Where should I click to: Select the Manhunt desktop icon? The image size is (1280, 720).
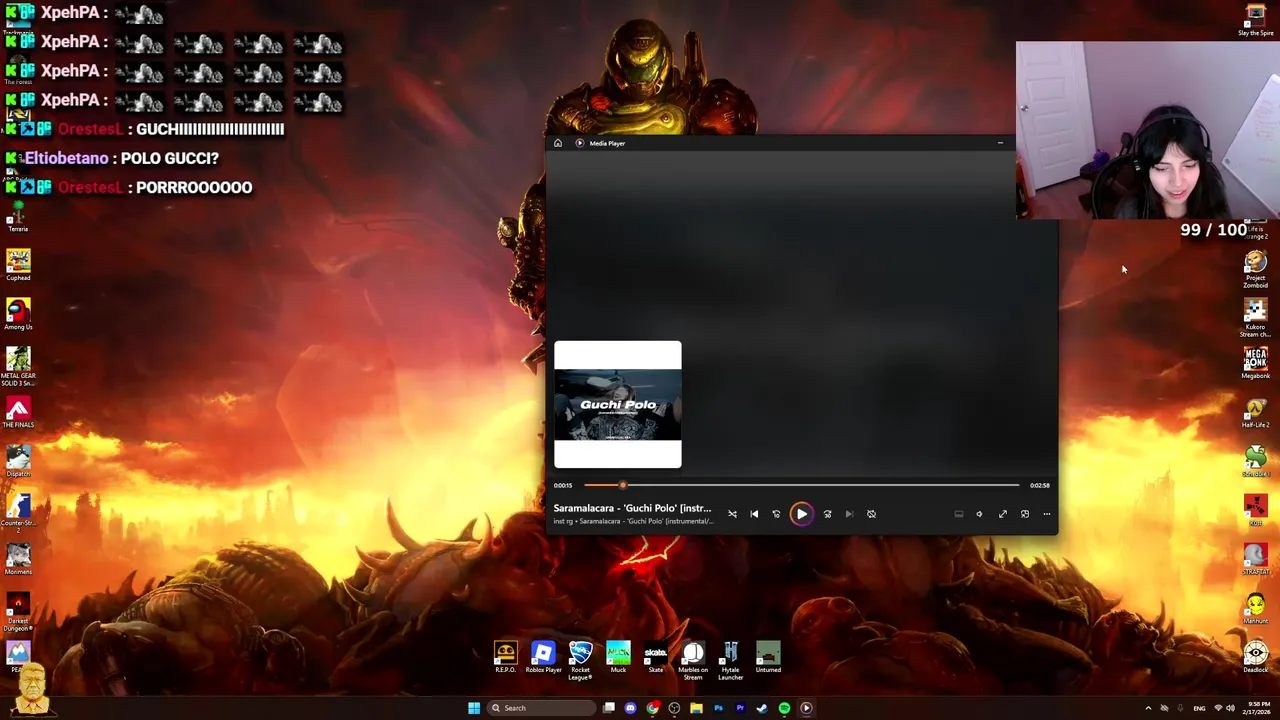[1255, 608]
